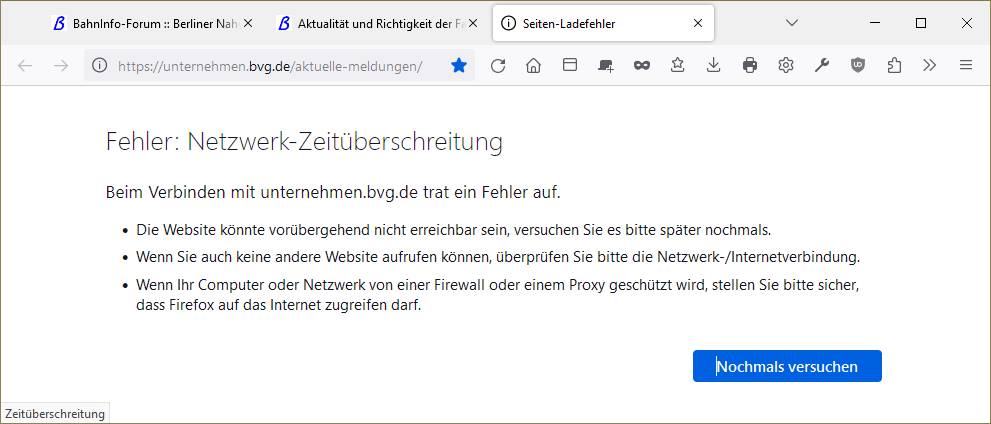Open the downloads panel

tap(713, 65)
